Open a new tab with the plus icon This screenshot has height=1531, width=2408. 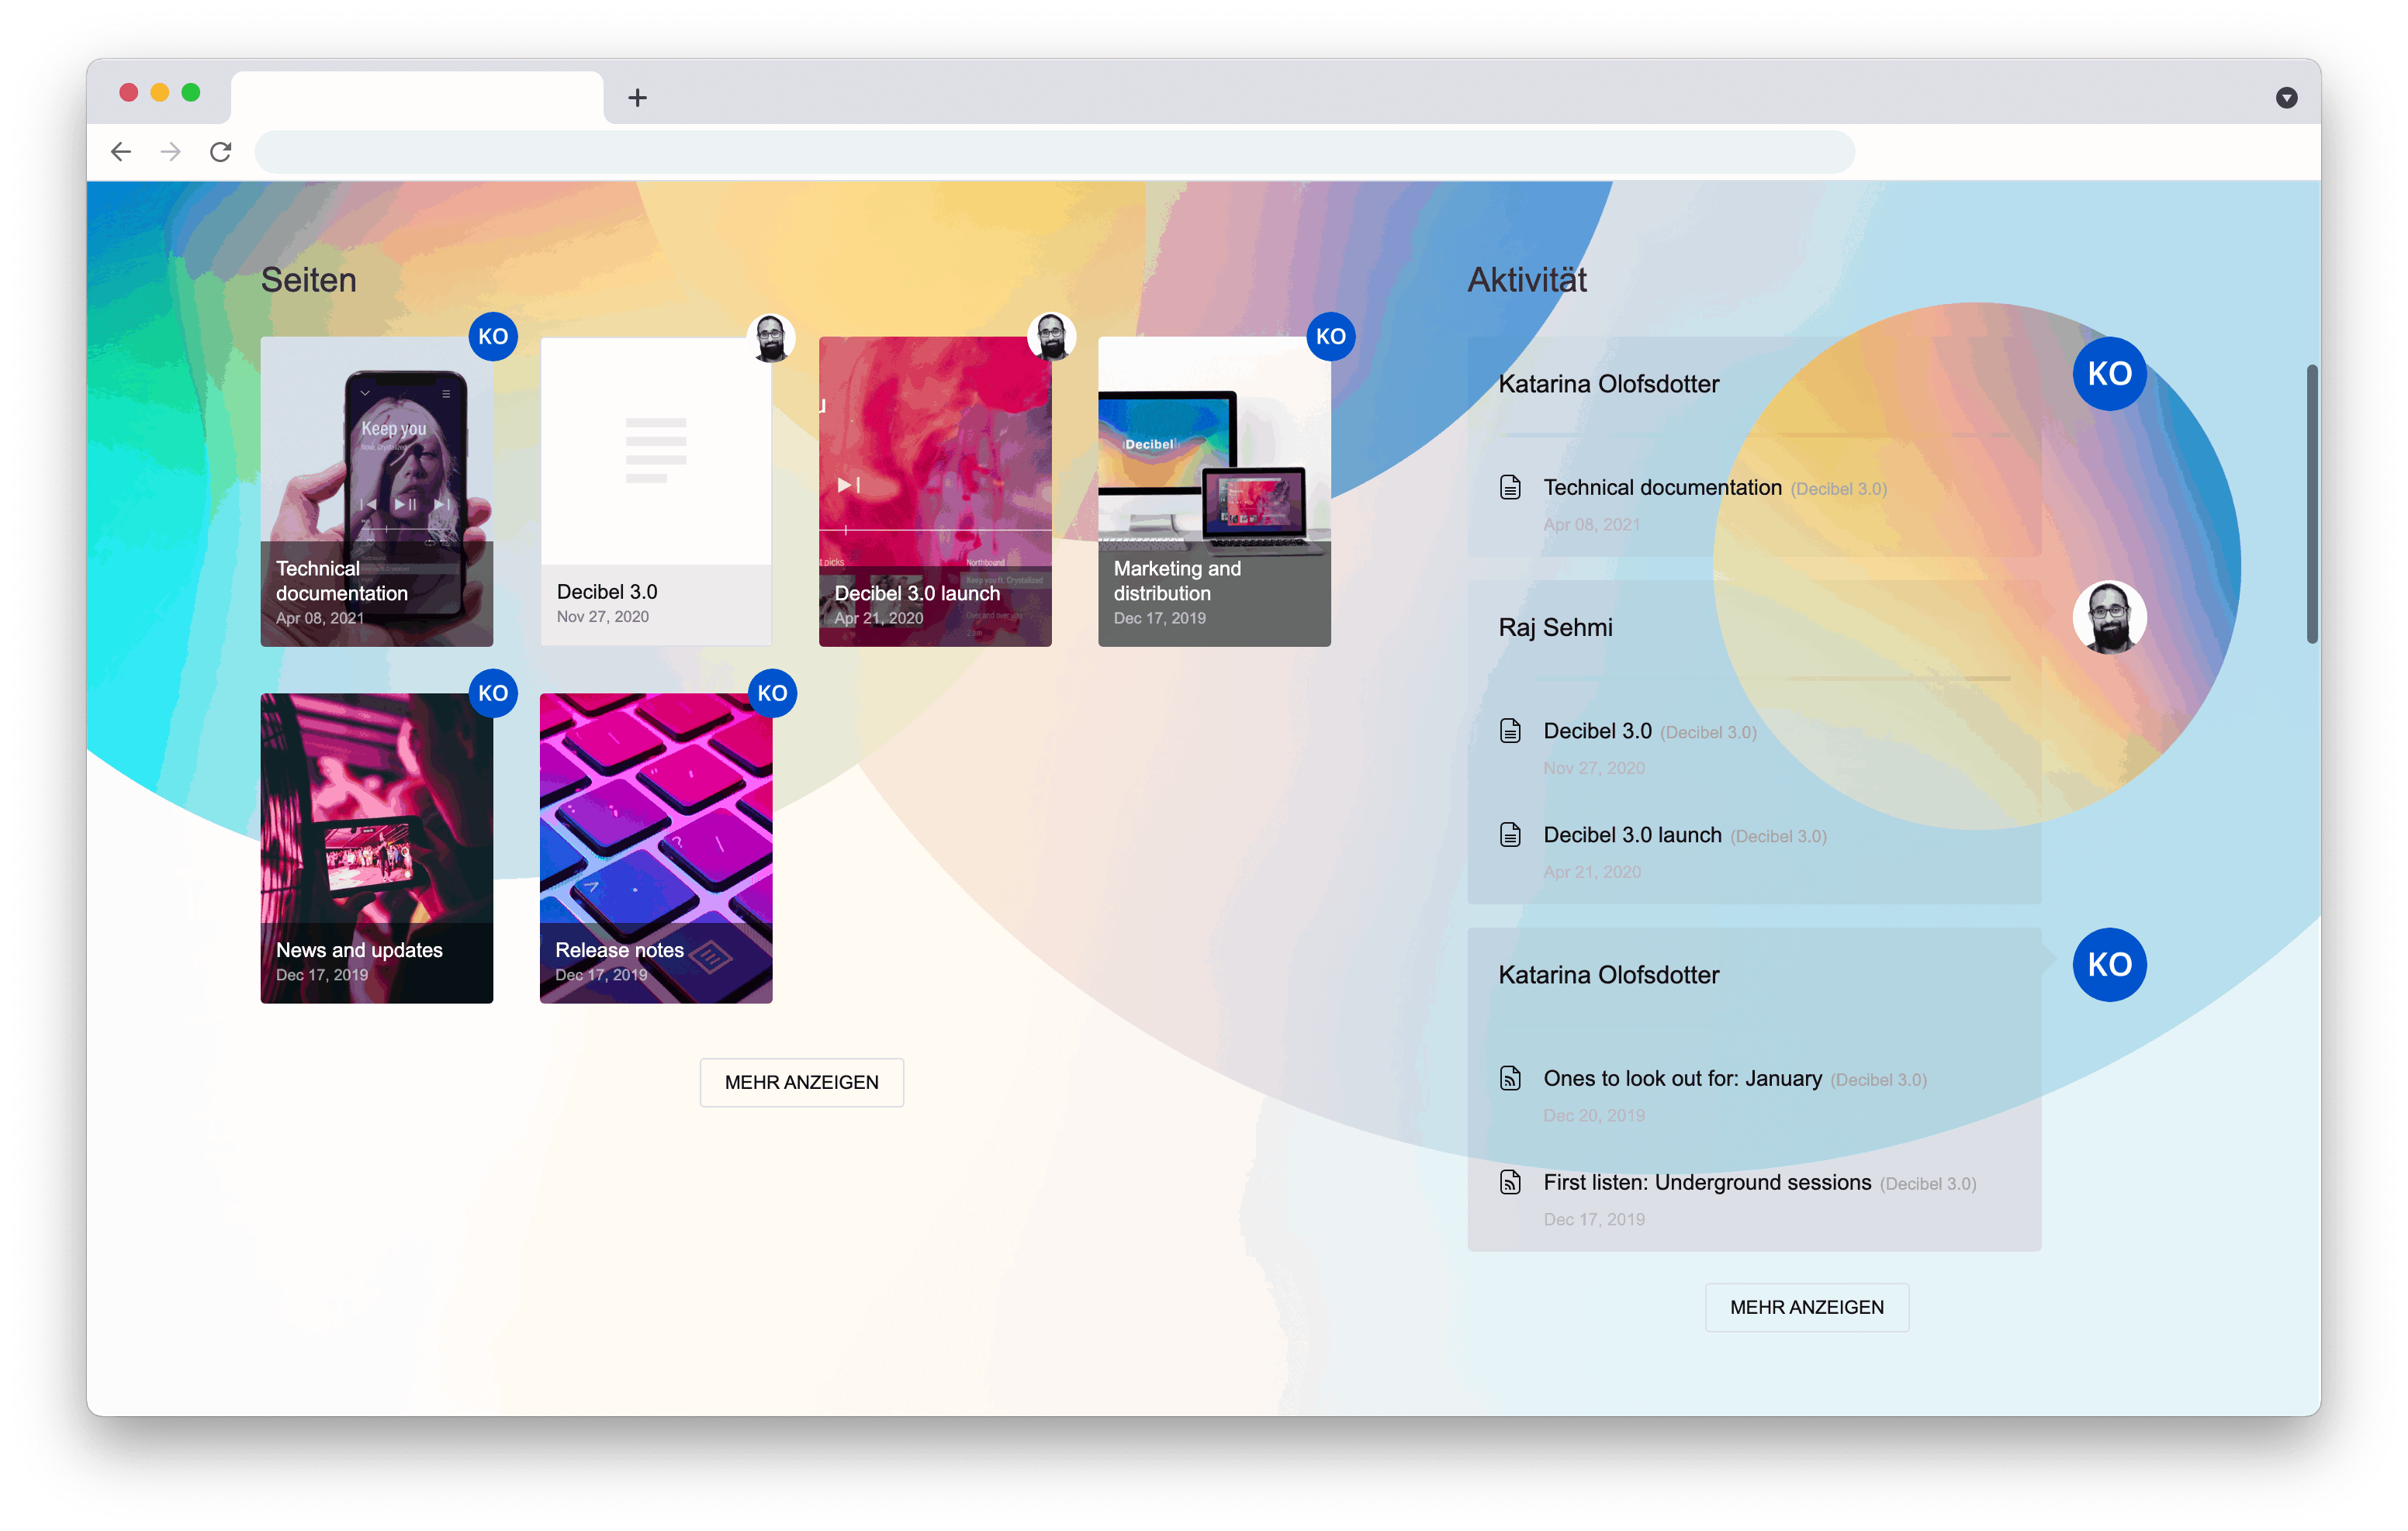[637, 98]
